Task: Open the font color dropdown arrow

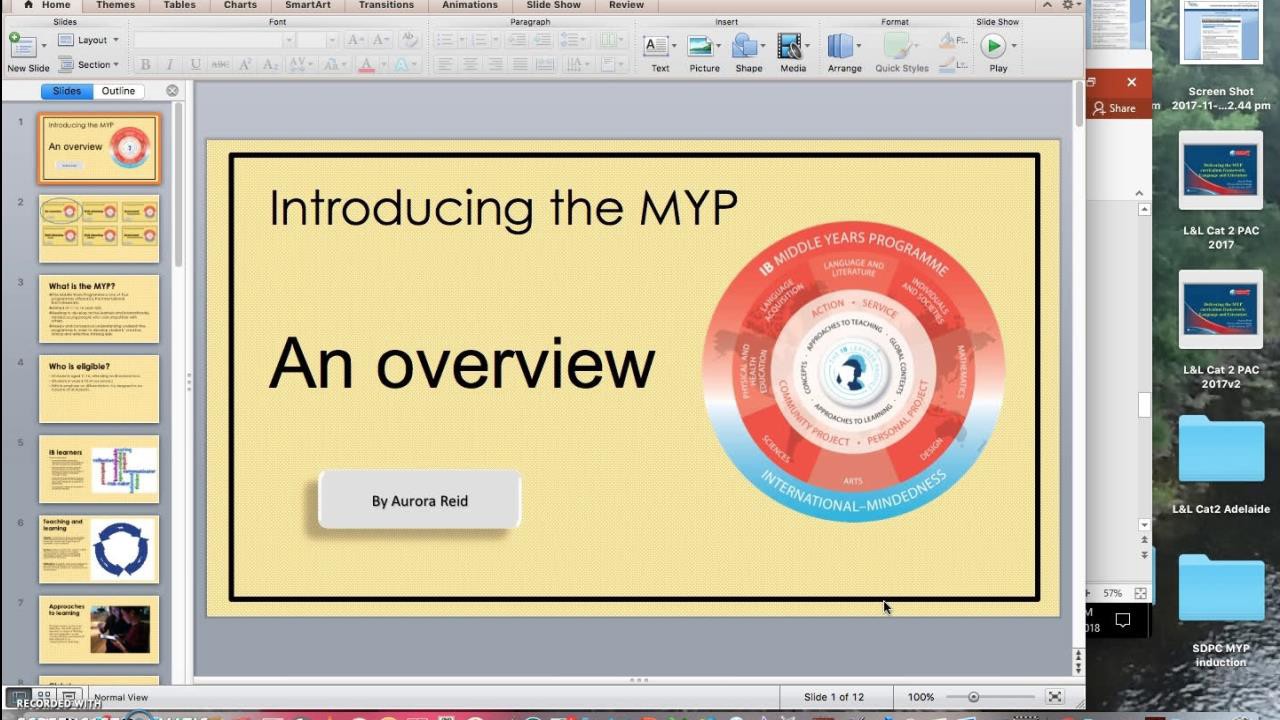Action: coord(382,65)
